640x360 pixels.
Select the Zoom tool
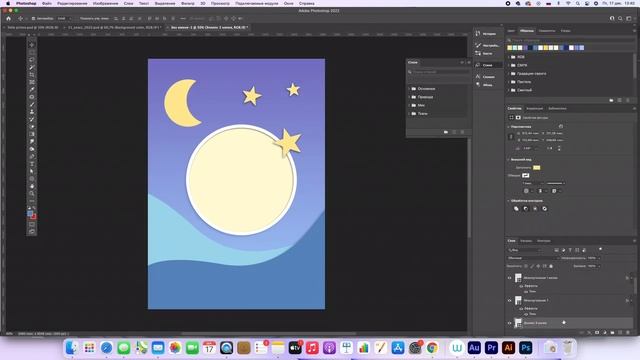32,193
